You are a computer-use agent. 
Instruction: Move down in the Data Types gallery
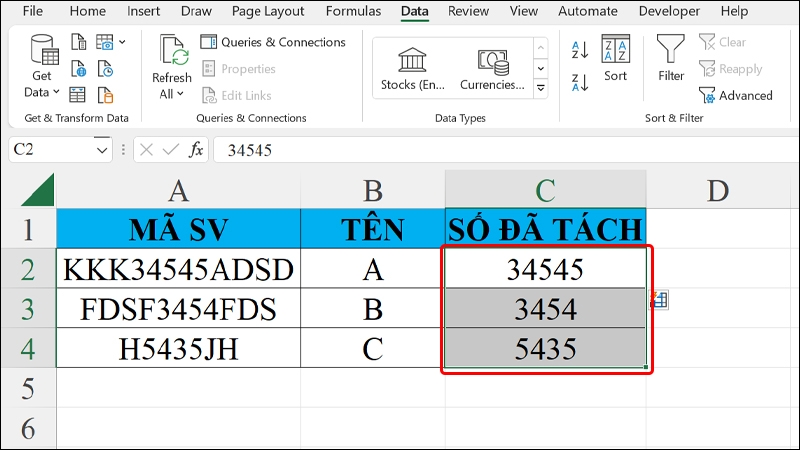coord(541,68)
